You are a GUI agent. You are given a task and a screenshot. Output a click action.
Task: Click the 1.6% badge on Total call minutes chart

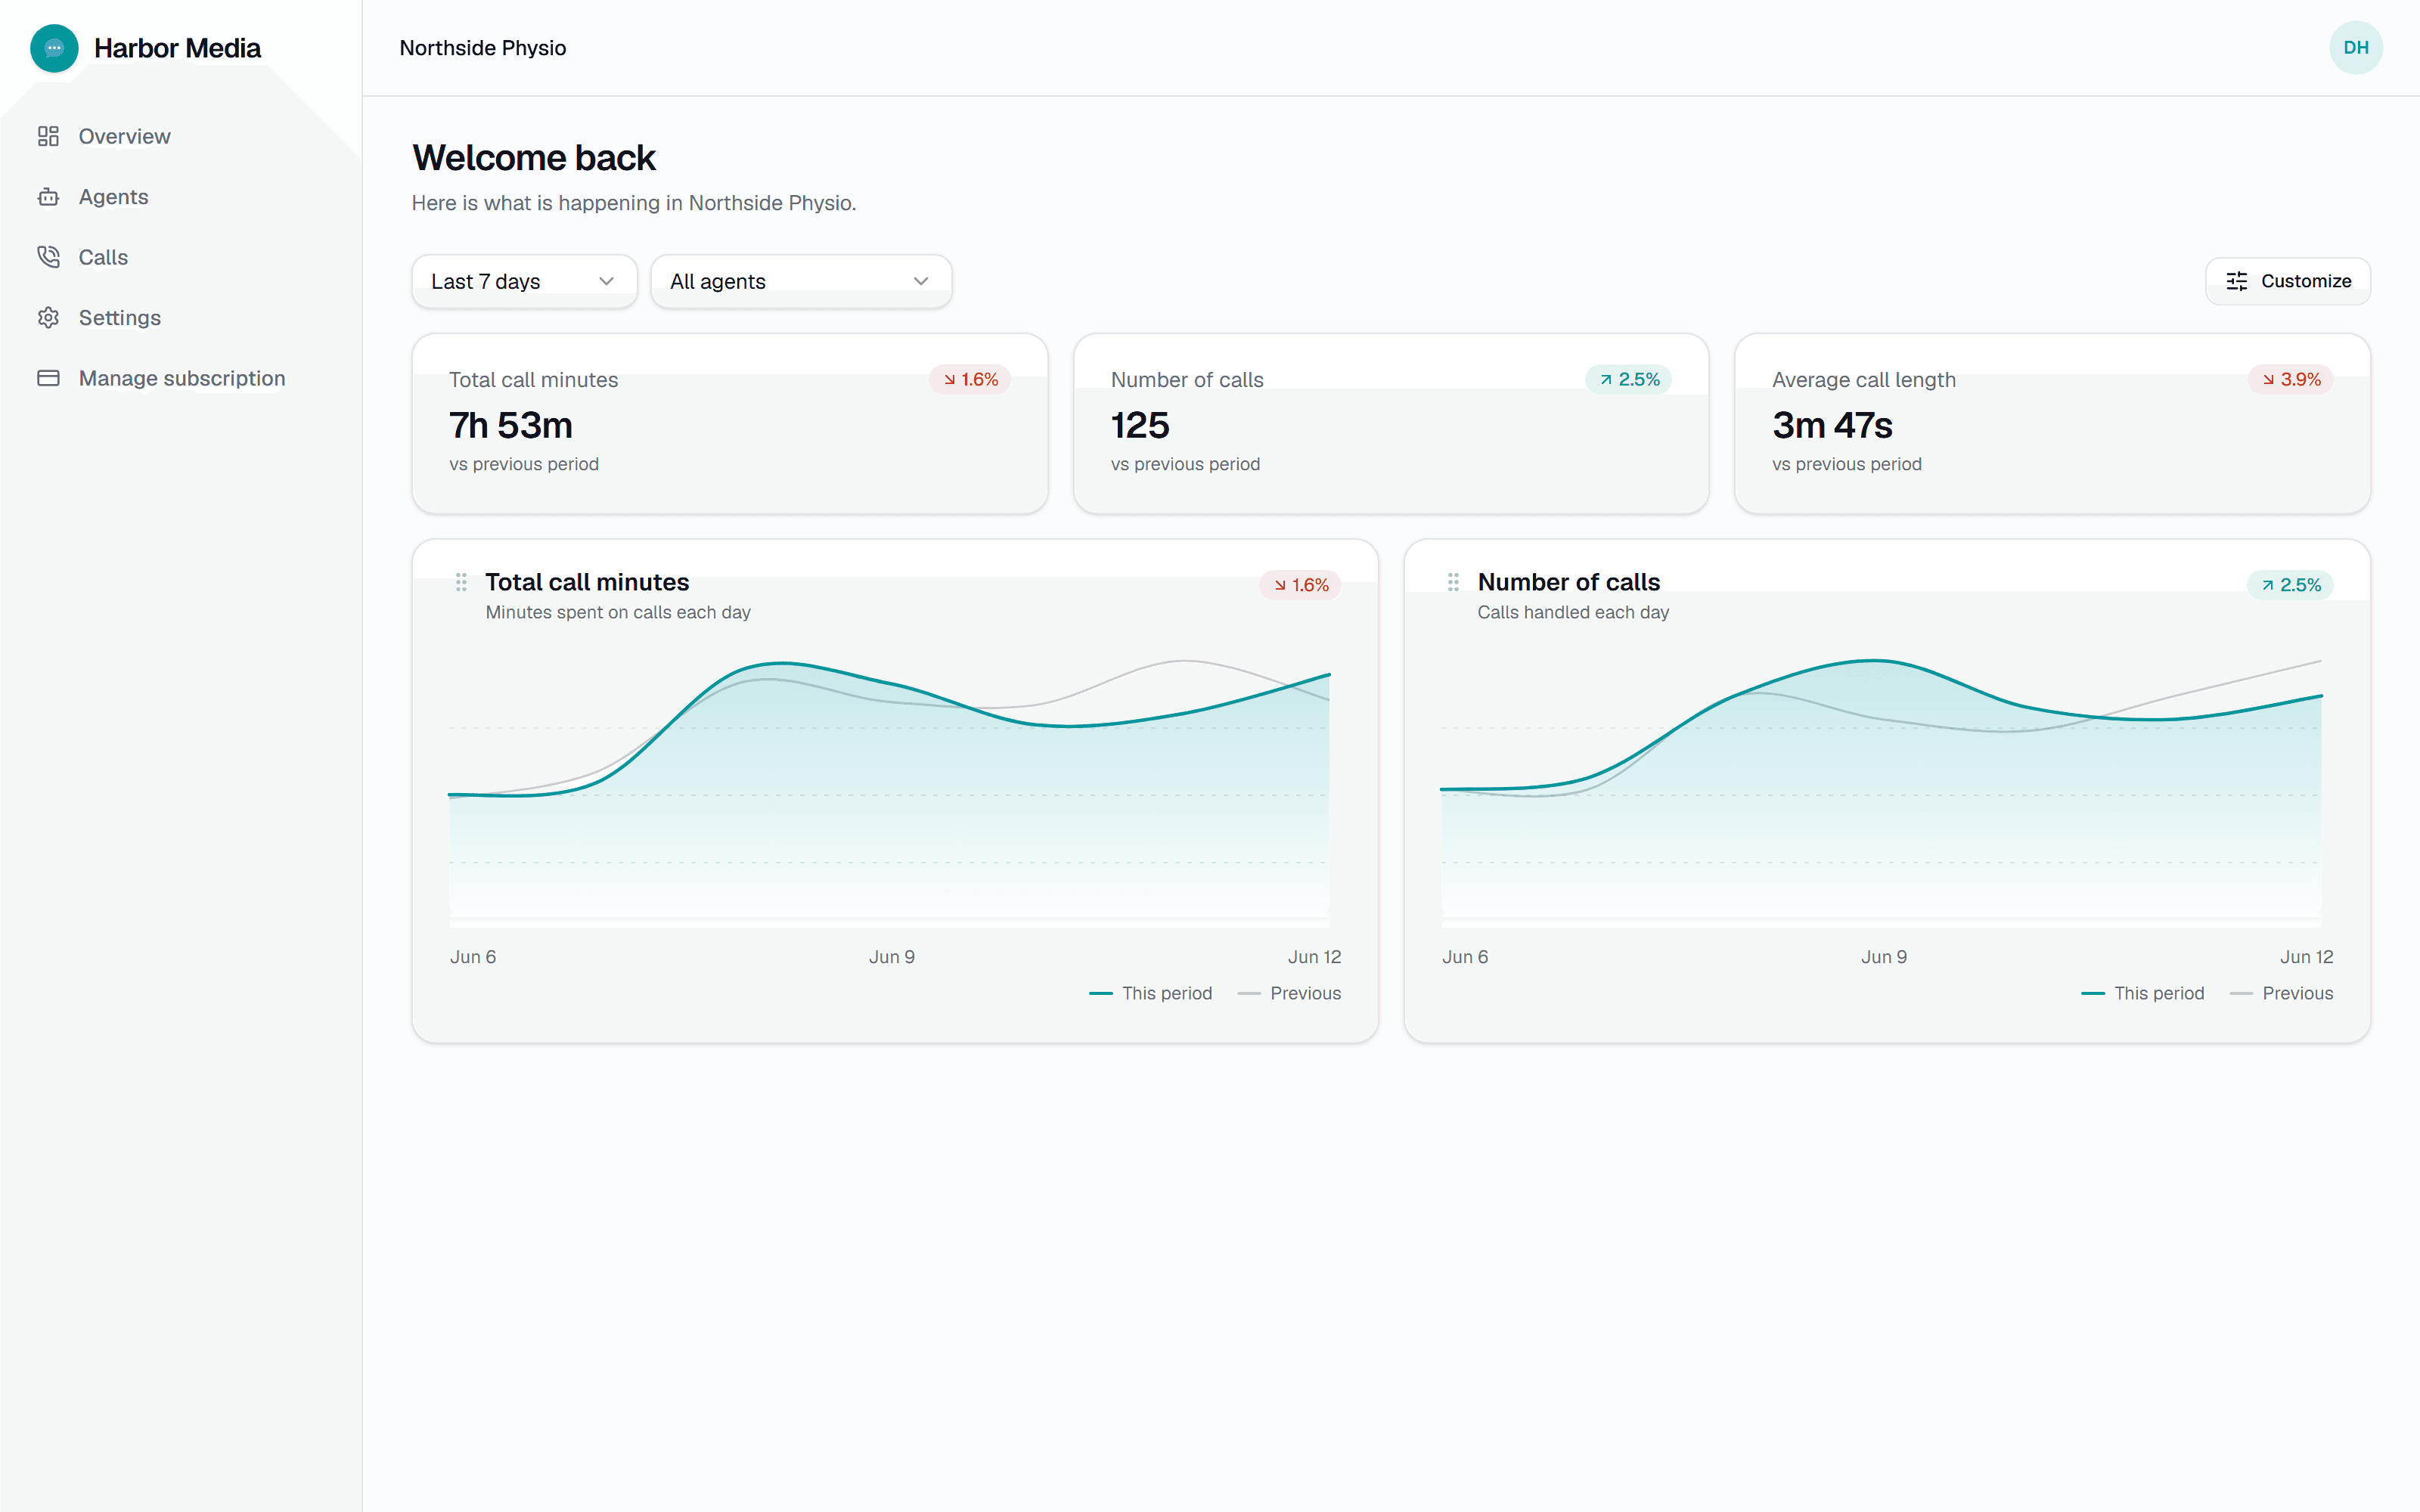(1300, 585)
